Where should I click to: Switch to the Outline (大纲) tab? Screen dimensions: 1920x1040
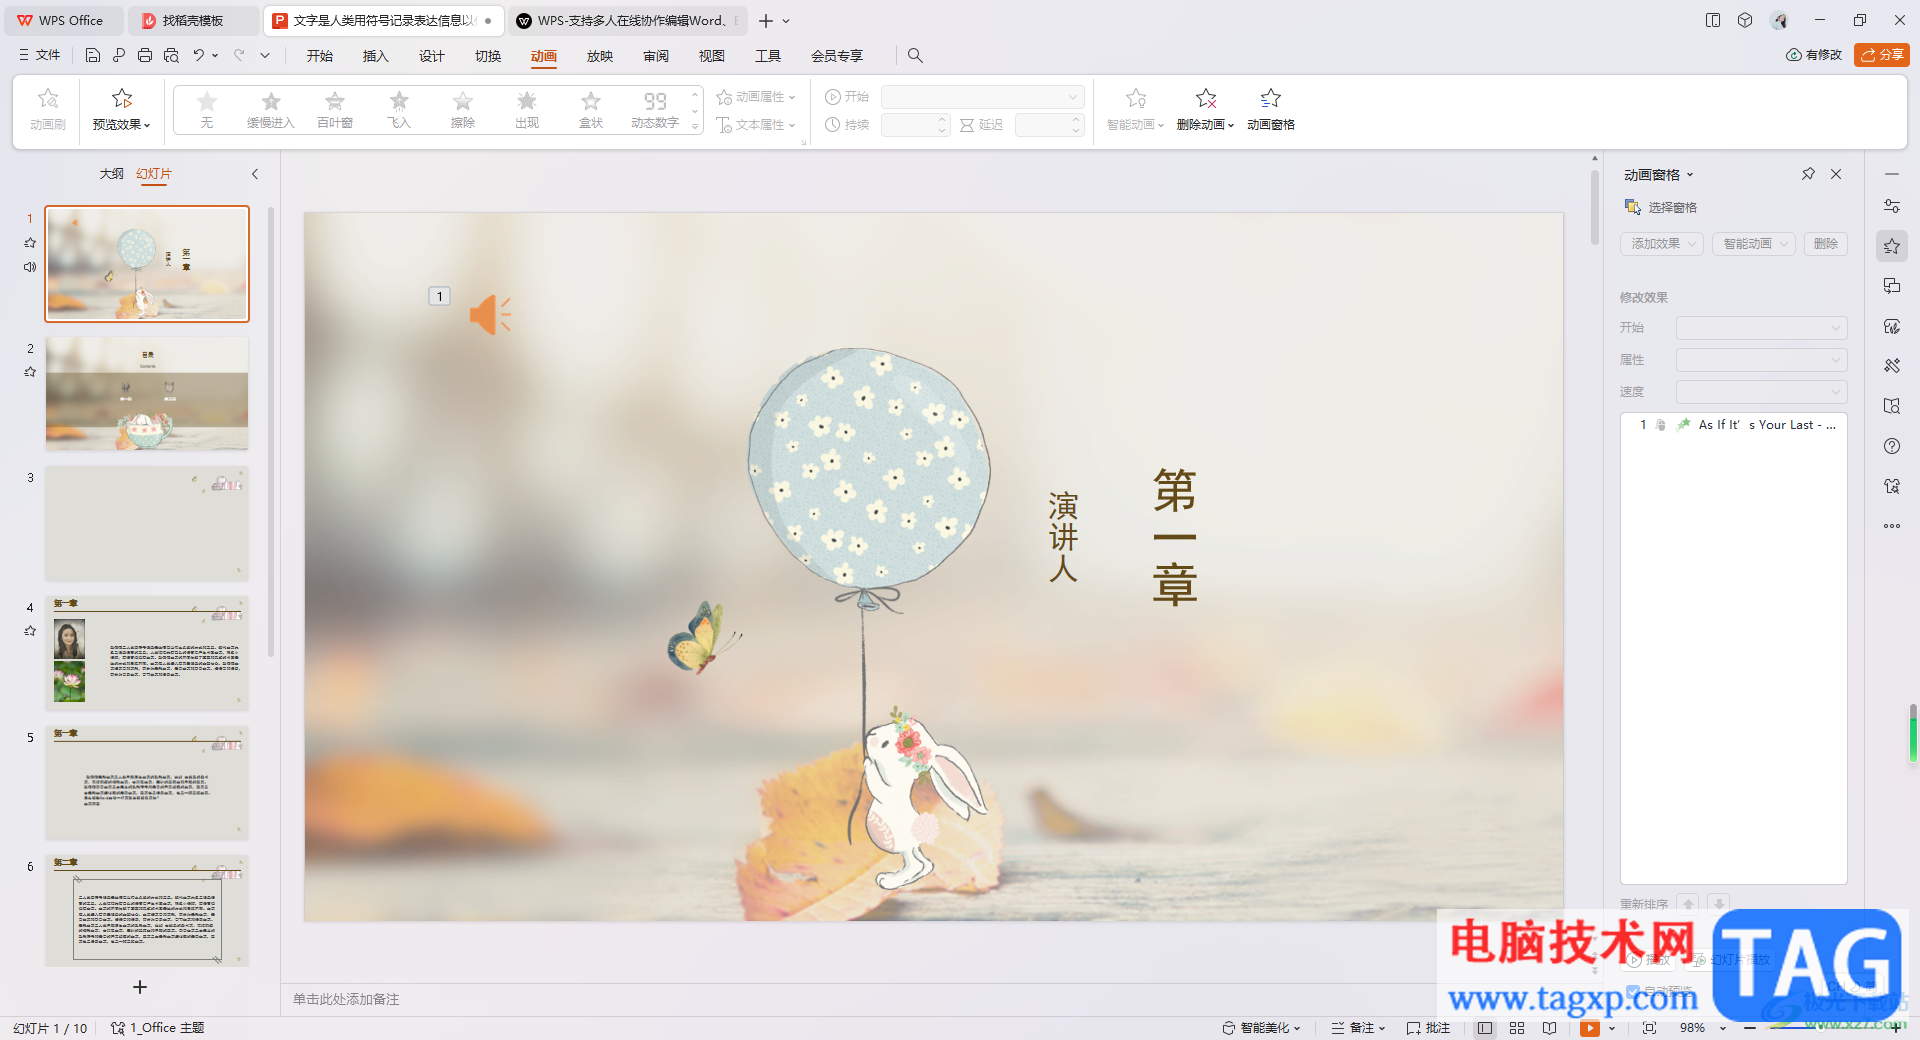[x=111, y=174]
